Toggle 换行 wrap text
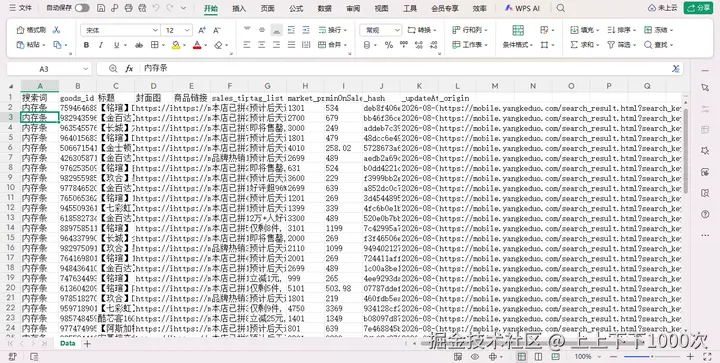This screenshot has height=363, width=720. point(332,30)
